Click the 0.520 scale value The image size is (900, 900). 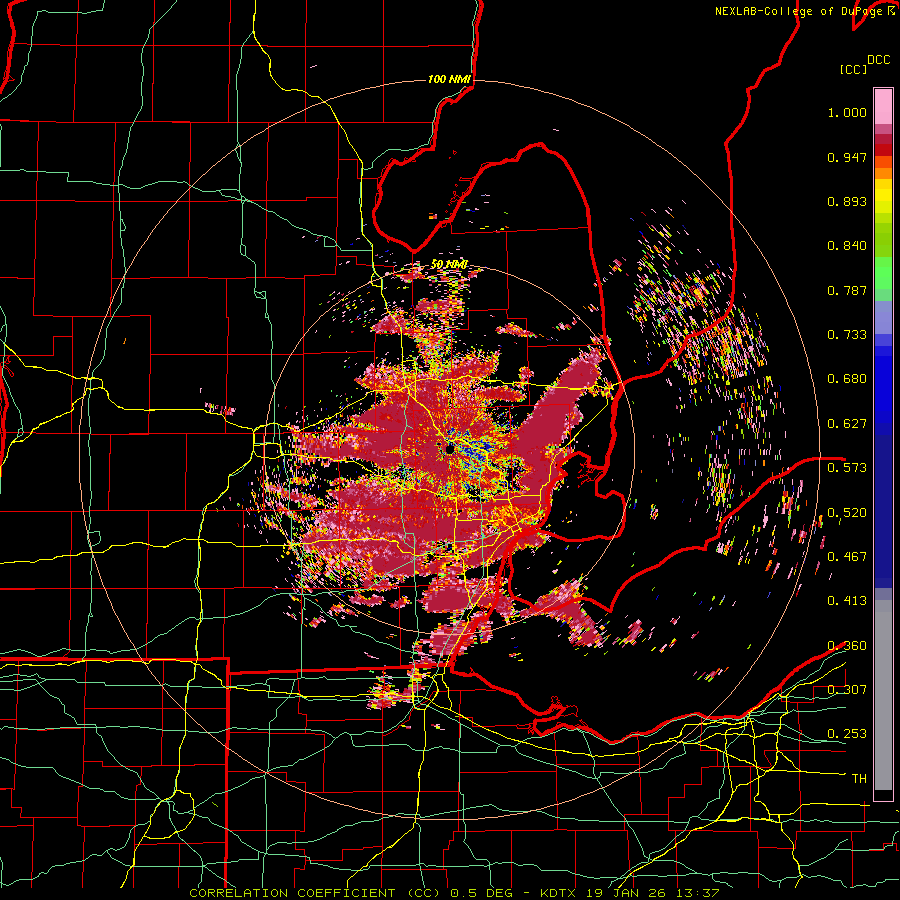(x=847, y=513)
